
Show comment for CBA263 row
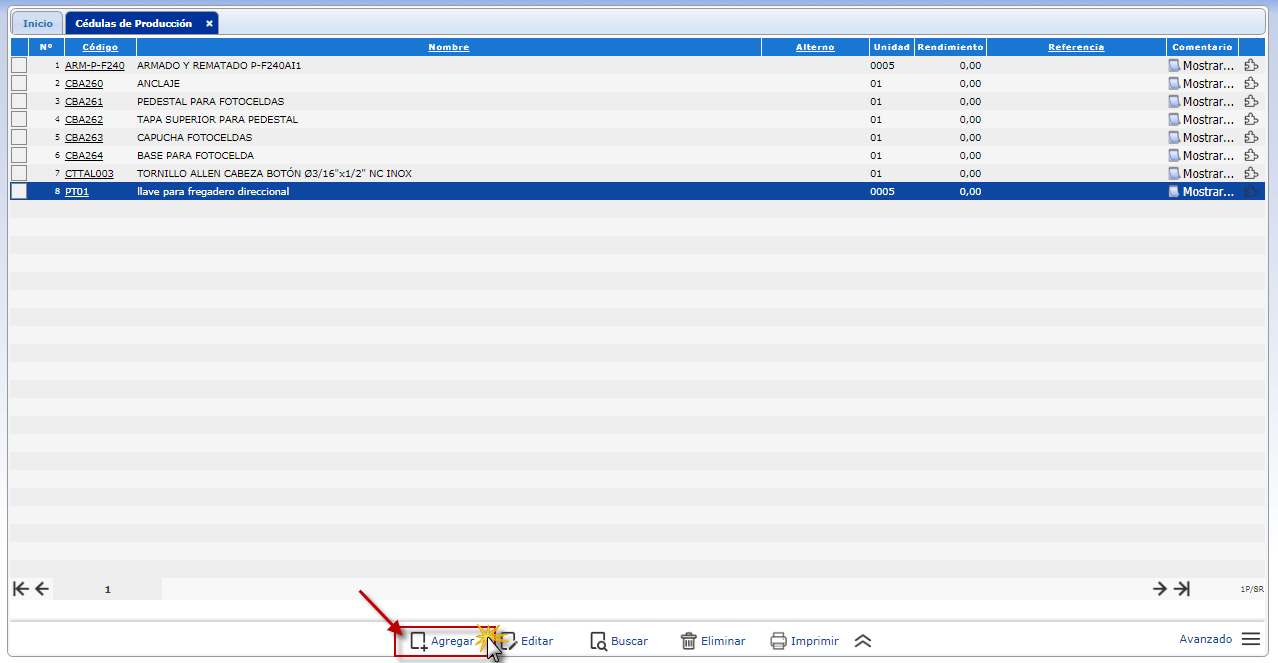1201,137
